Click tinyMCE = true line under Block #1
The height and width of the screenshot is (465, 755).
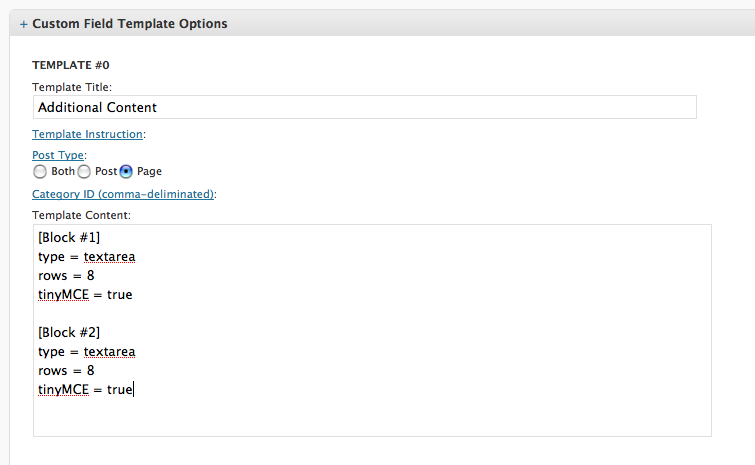tap(85, 295)
